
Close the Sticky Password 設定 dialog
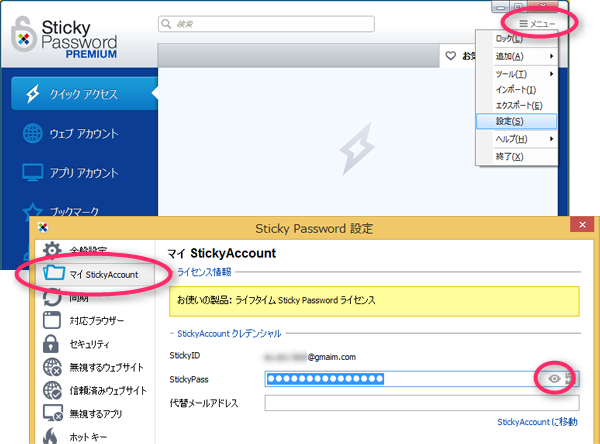tap(582, 225)
